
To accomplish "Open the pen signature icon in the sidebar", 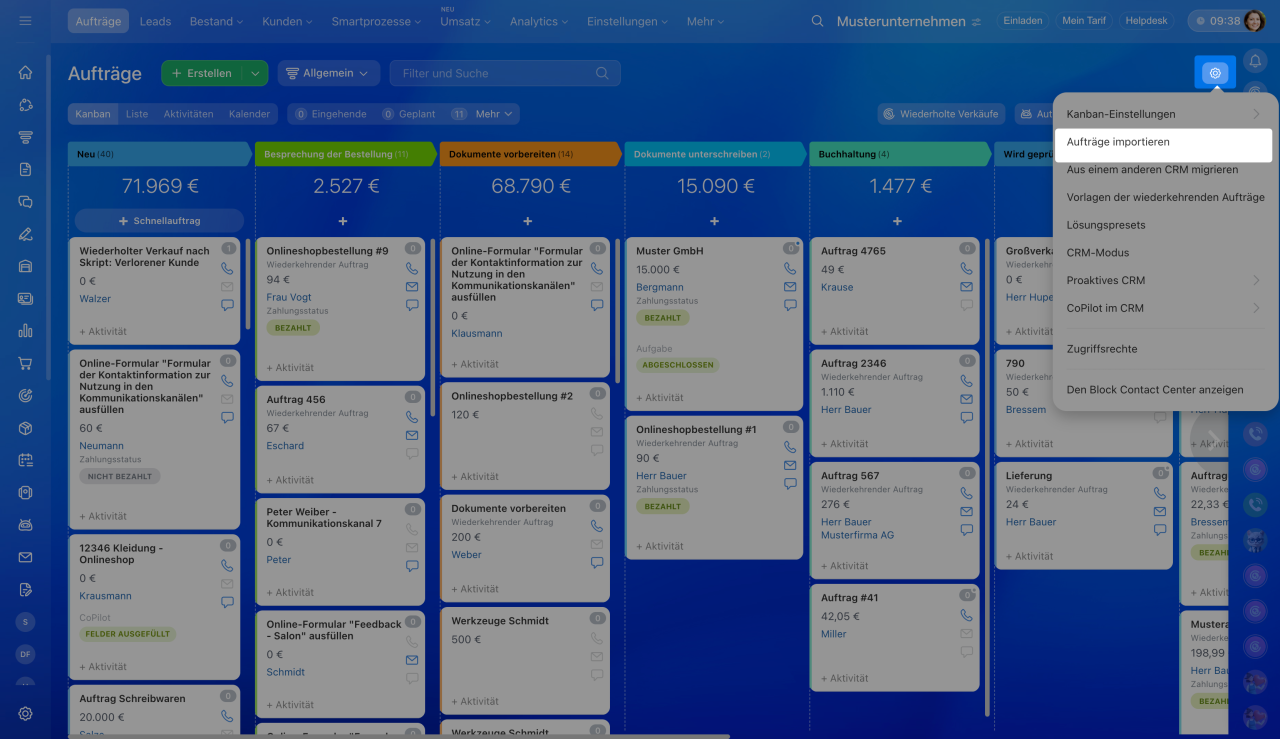I will coord(25,234).
